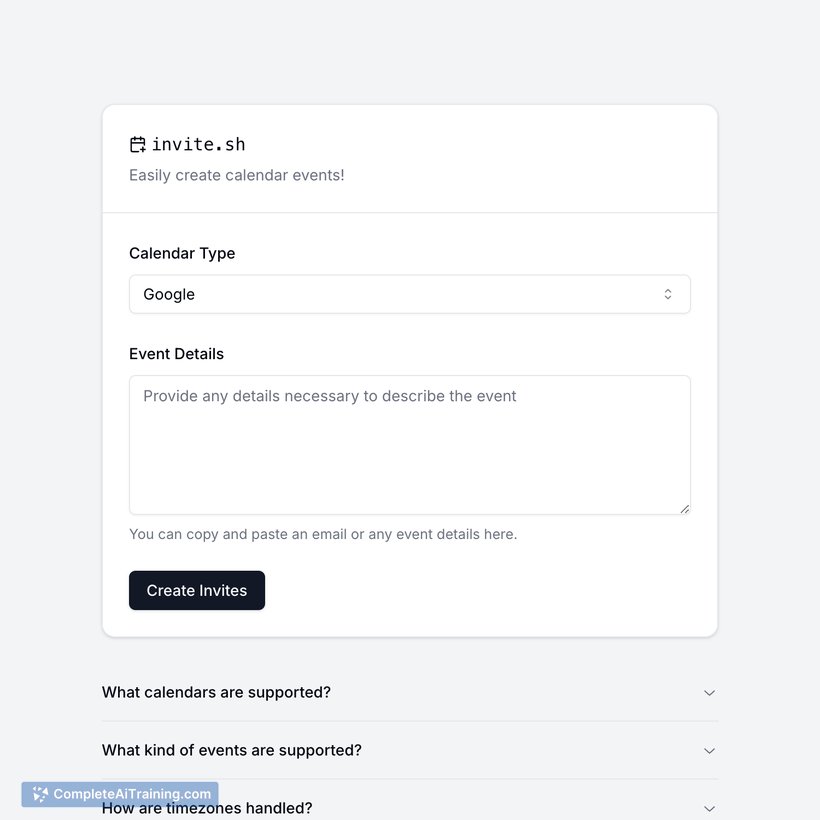Click the "Easily create calendar events!" tagline
820x820 pixels.
pos(237,175)
